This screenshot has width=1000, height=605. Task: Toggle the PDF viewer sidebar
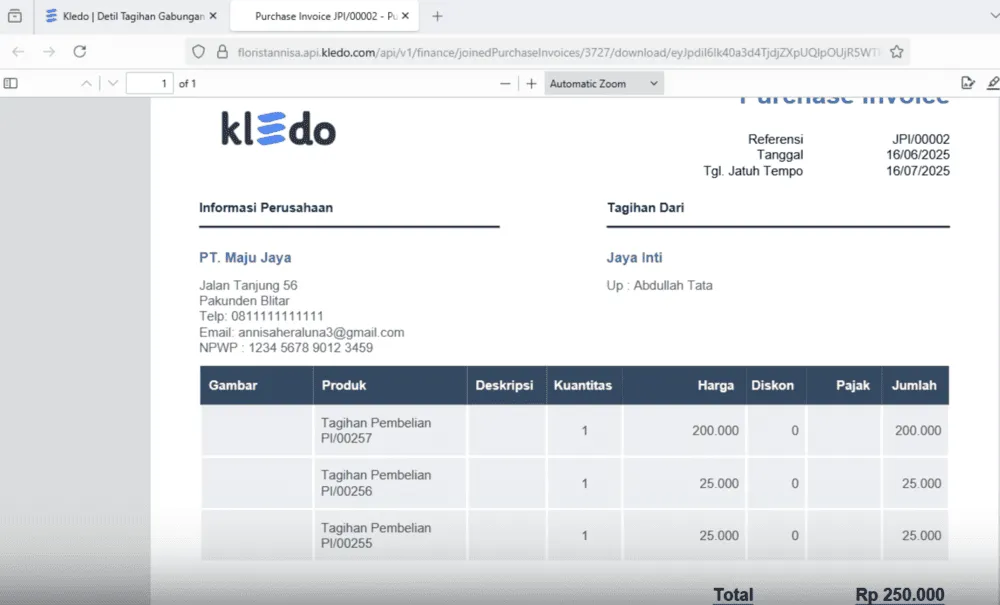(x=11, y=84)
